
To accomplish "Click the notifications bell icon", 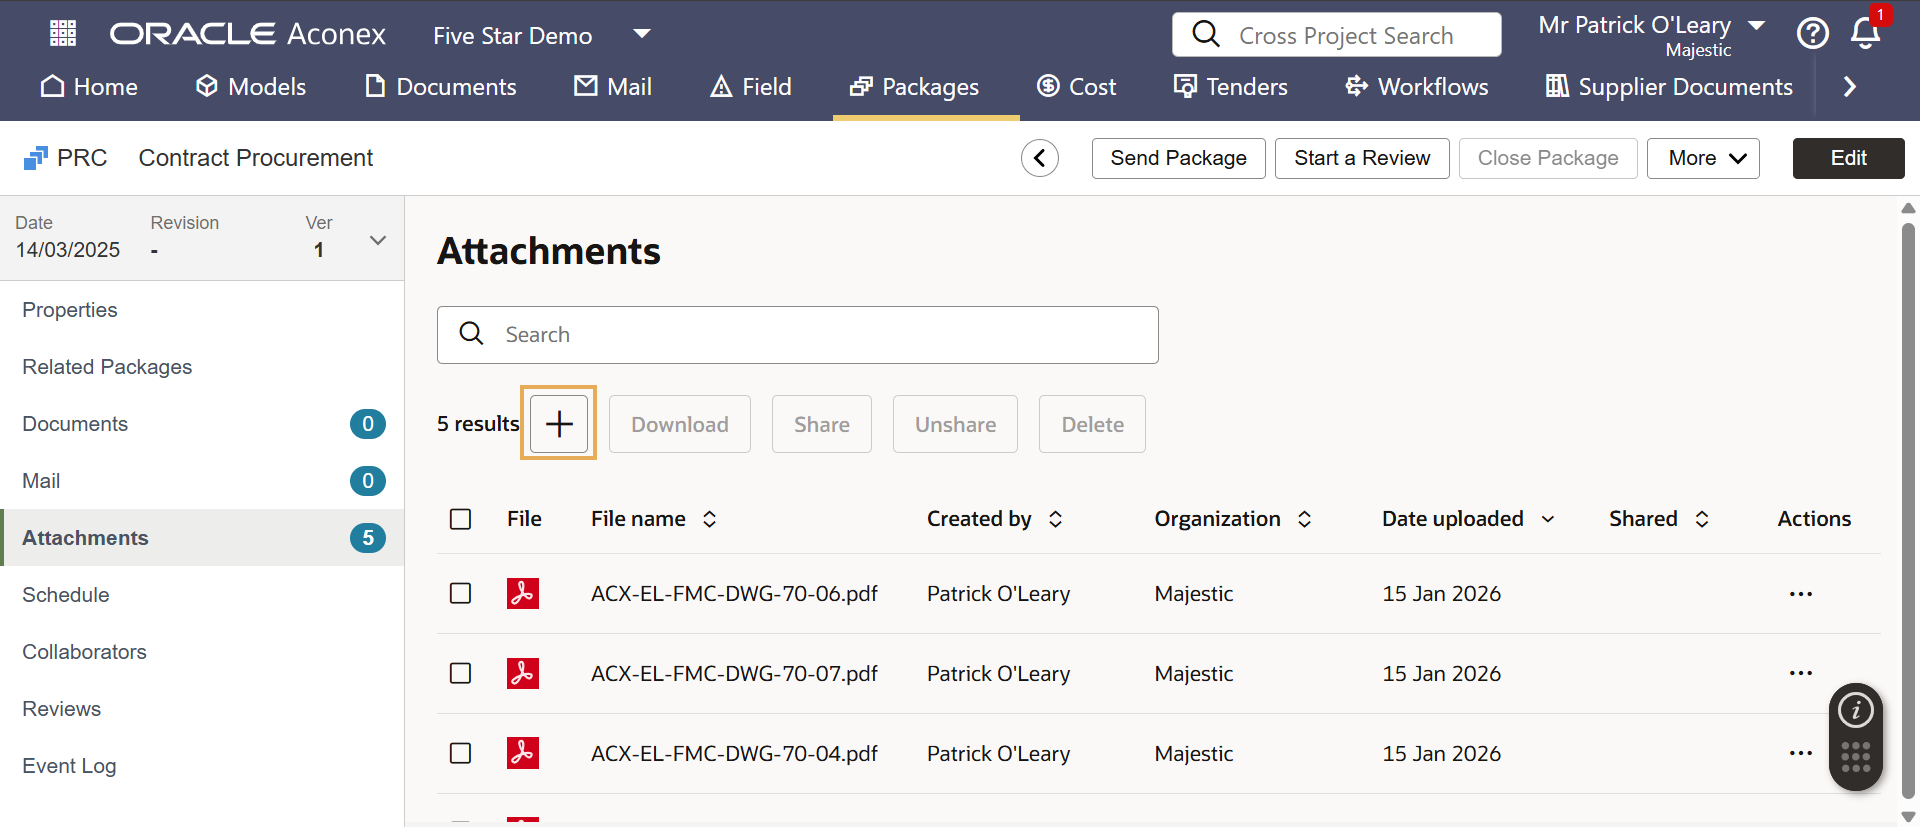I will click(1865, 33).
